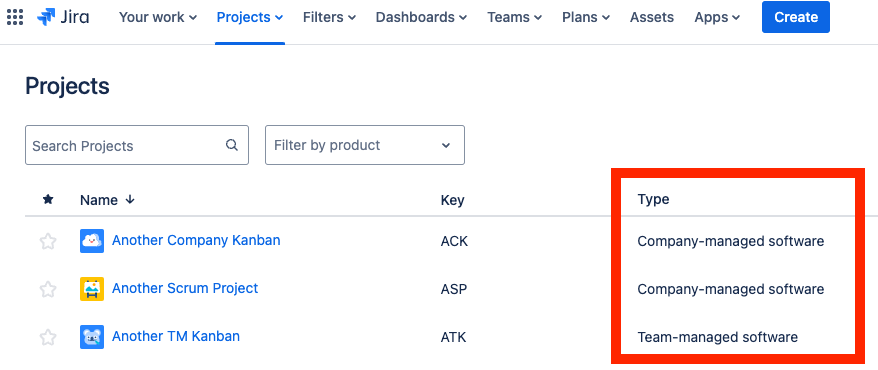
Task: Toggle Name column sort arrow
Action: tap(130, 199)
